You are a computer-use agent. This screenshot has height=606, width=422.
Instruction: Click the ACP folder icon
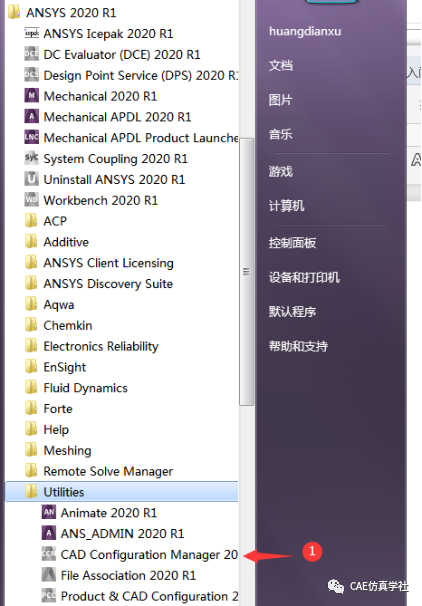pyautogui.click(x=31, y=221)
